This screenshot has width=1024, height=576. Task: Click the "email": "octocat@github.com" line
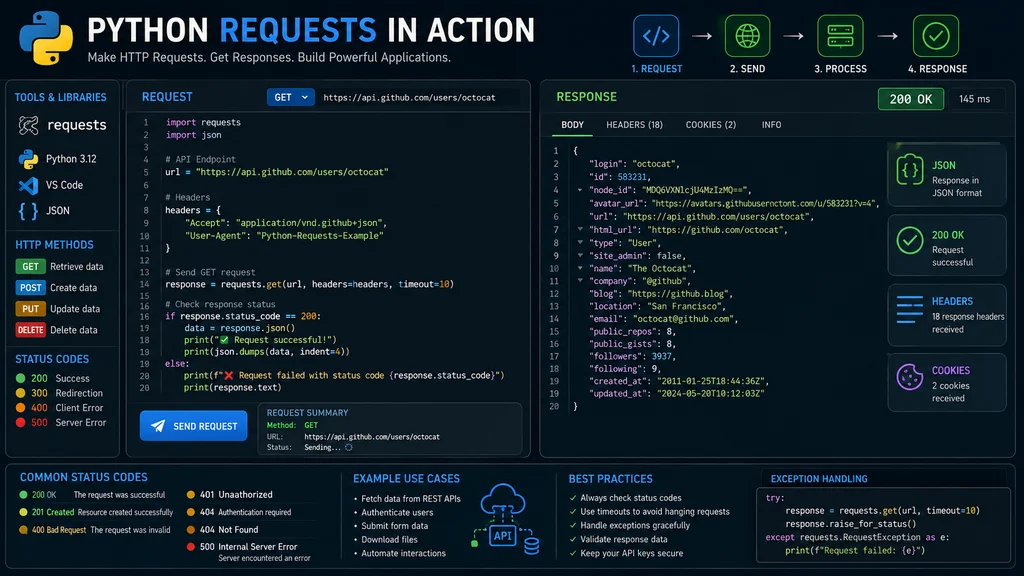(x=664, y=319)
